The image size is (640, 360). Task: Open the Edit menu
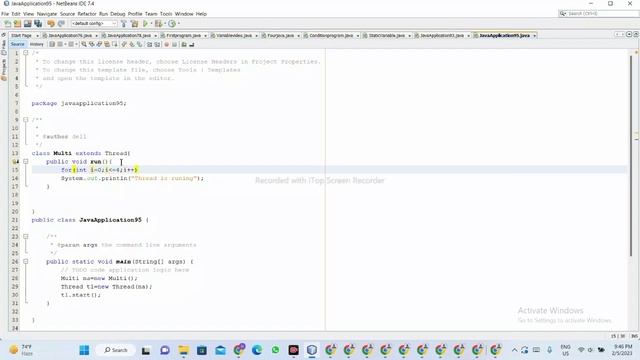tap(16, 14)
